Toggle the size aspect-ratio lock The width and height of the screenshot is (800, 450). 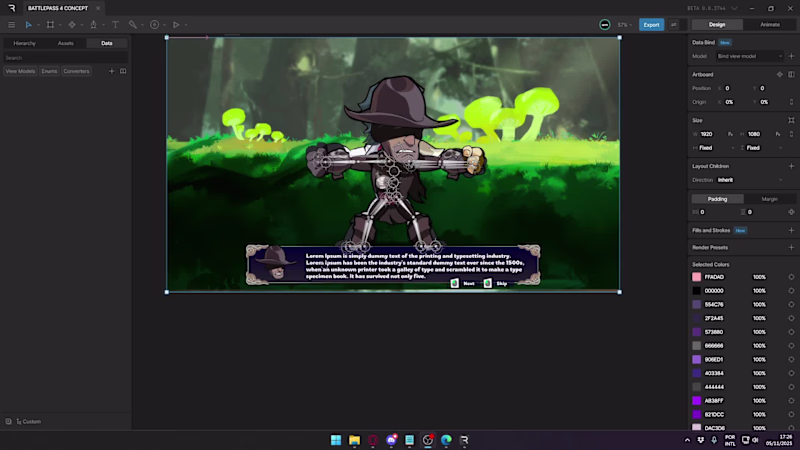coord(791,134)
